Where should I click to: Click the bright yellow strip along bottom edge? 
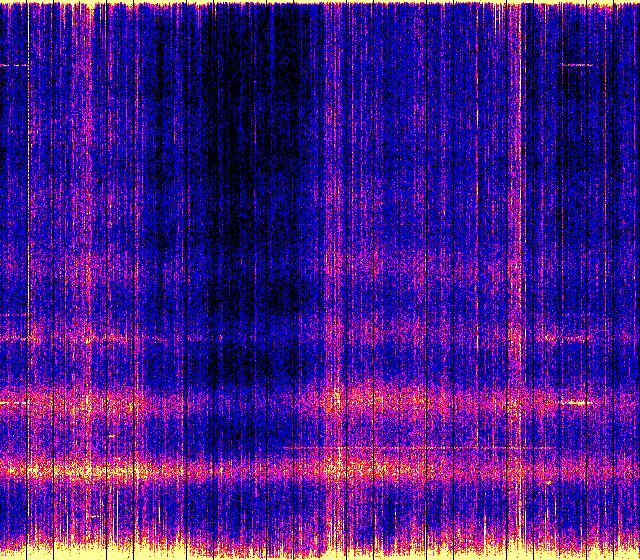(320, 552)
